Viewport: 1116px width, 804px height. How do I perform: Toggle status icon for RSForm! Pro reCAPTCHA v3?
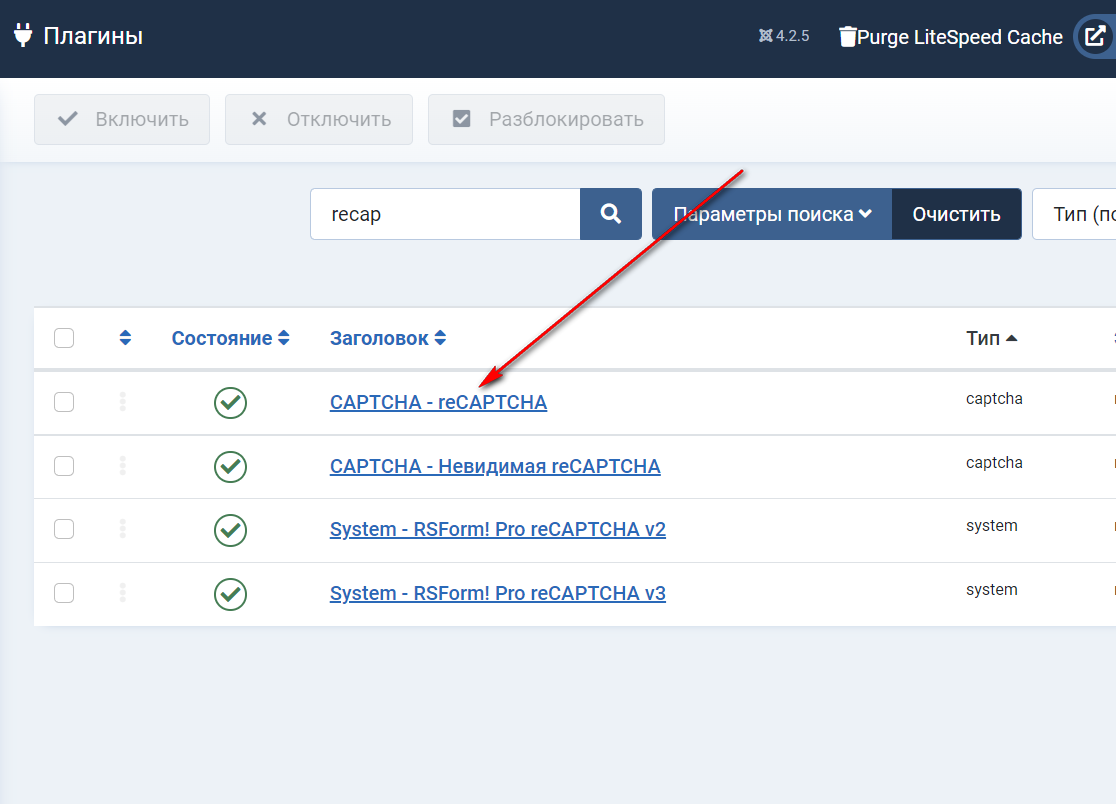(x=230, y=593)
